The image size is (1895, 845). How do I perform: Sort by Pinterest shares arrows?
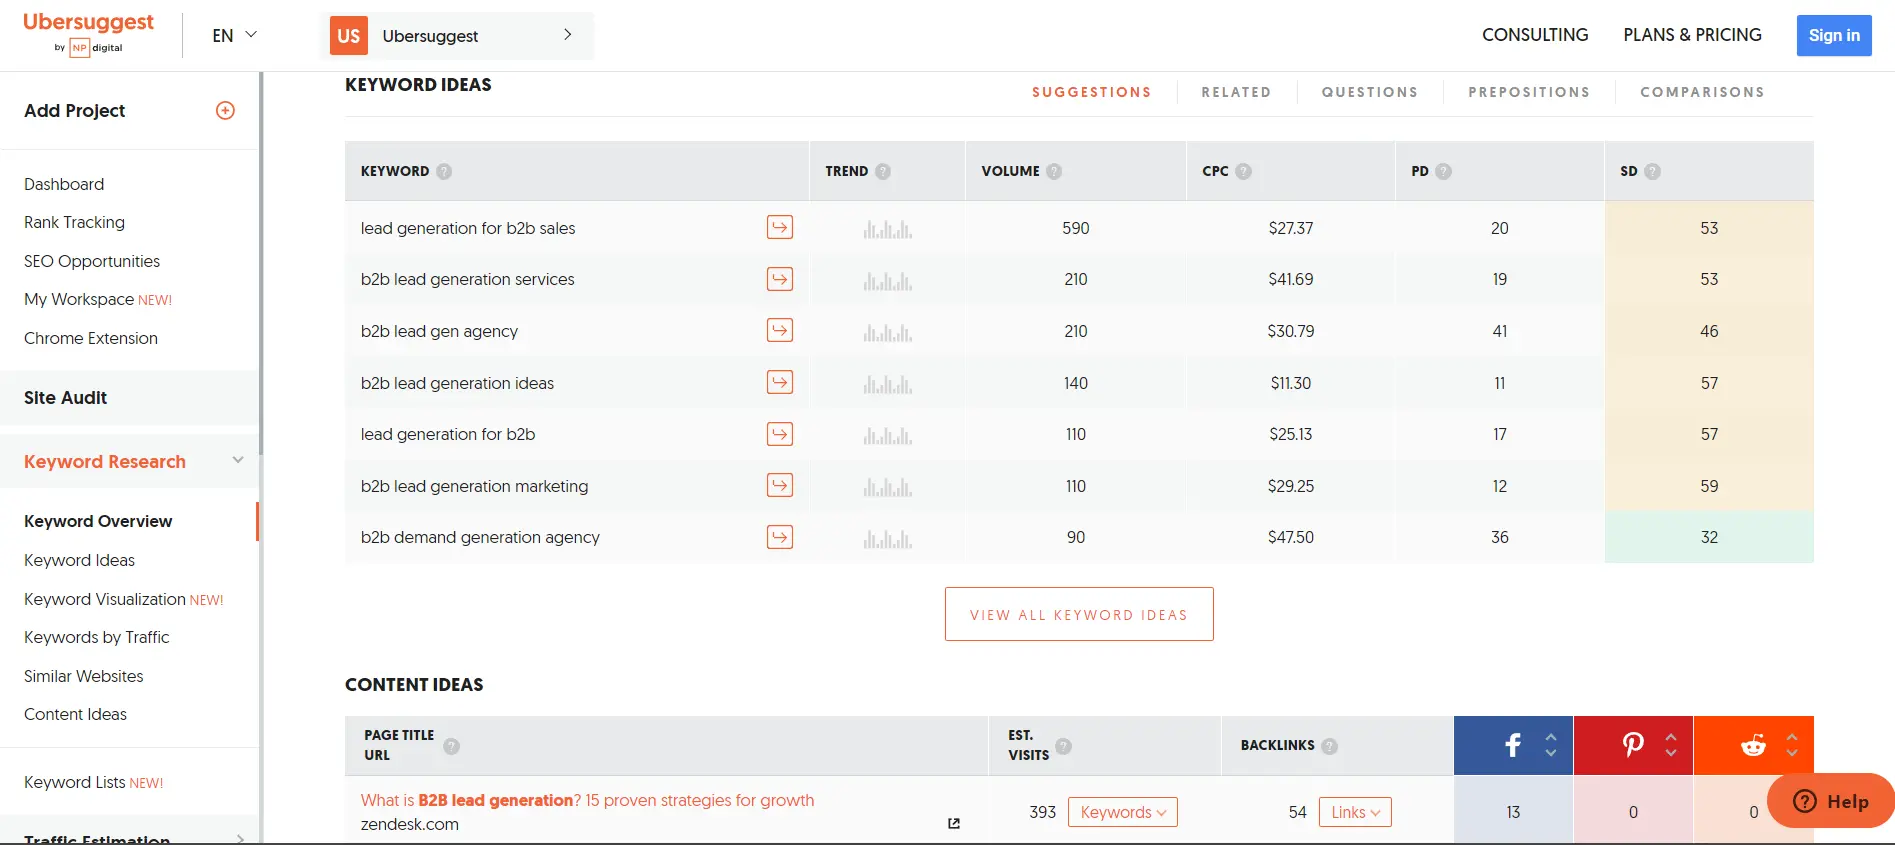pyautogui.click(x=1671, y=745)
